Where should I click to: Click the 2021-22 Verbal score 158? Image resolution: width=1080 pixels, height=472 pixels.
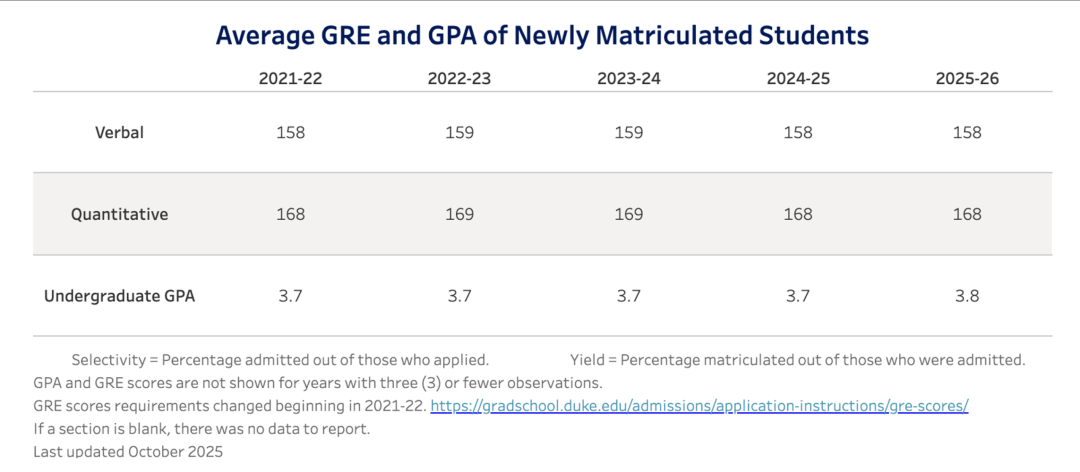click(290, 132)
